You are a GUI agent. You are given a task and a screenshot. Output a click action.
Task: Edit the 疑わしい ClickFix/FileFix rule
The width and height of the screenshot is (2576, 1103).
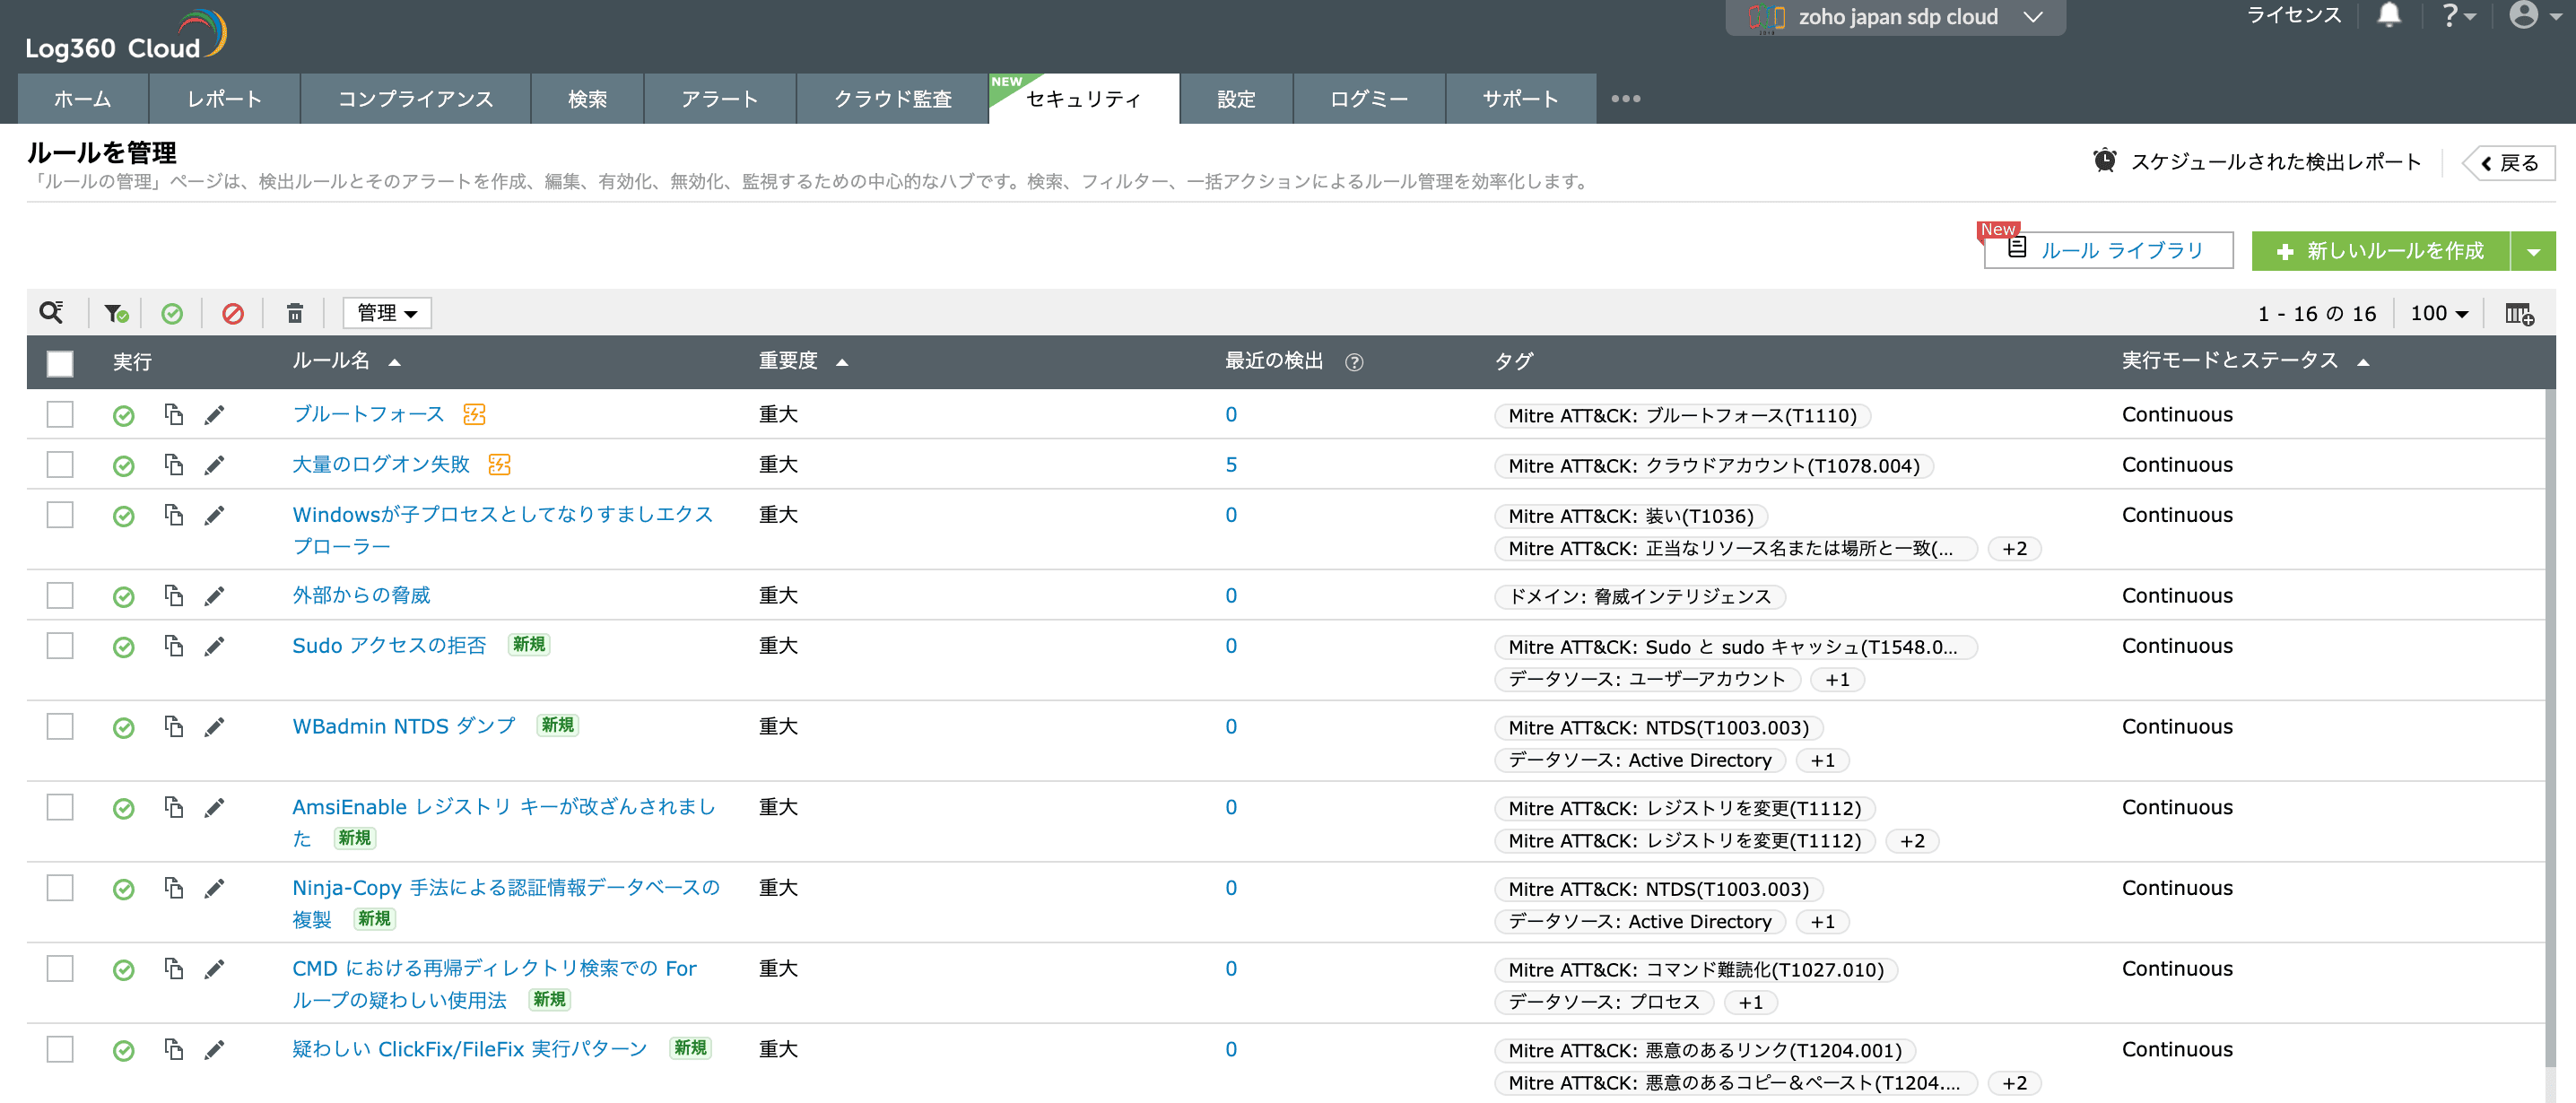tap(214, 1050)
